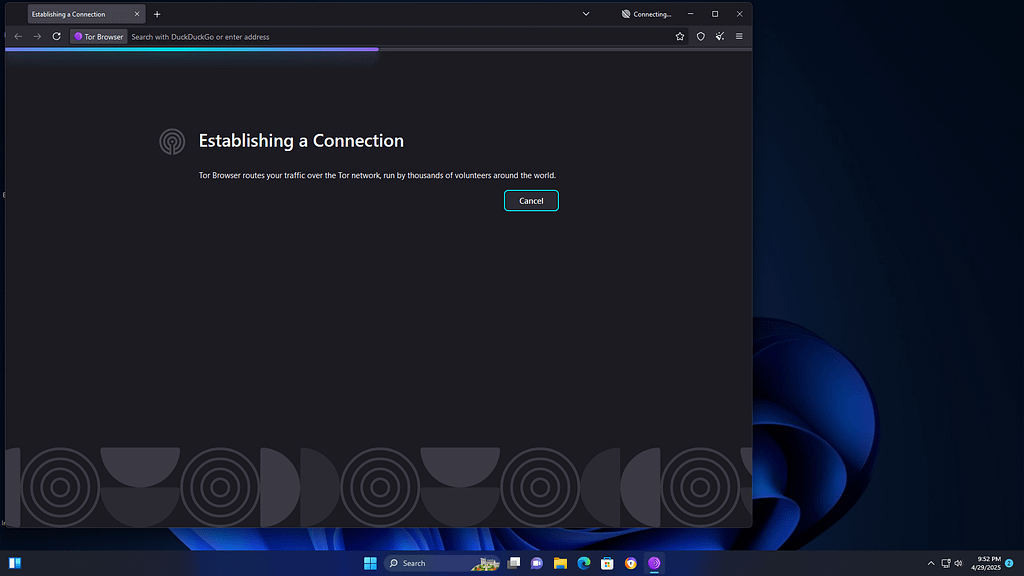Open File Explorer from the taskbar
This screenshot has height=576, width=1024.
click(560, 563)
